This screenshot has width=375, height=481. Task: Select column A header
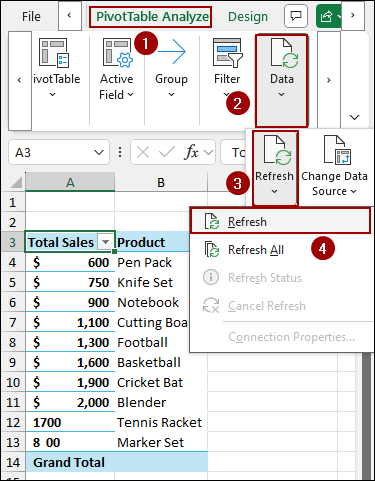(x=70, y=182)
